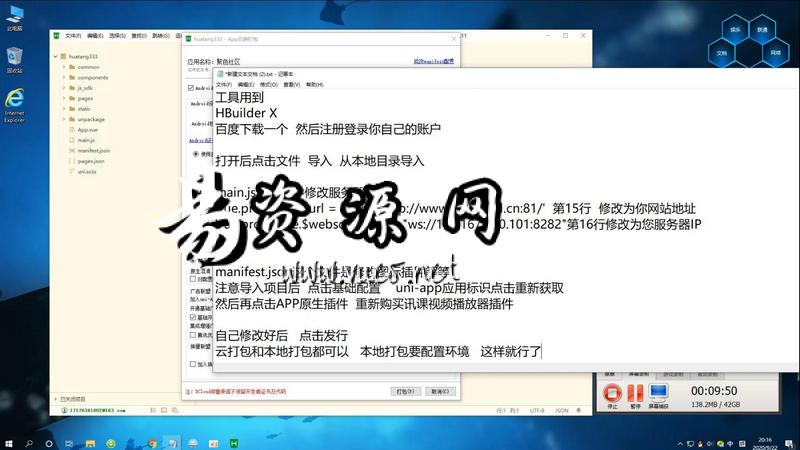This screenshot has width=800, height=450.
Task: Launch Internet Explorer from the desktop
Action: click(14, 105)
